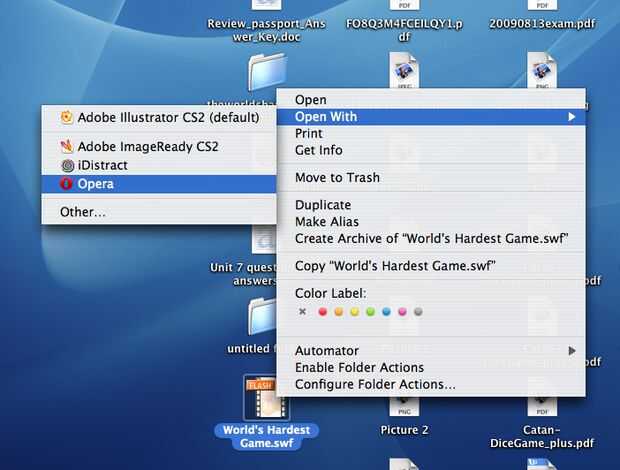
Task: Click the Opera icon in the submenu
Action: [66, 184]
